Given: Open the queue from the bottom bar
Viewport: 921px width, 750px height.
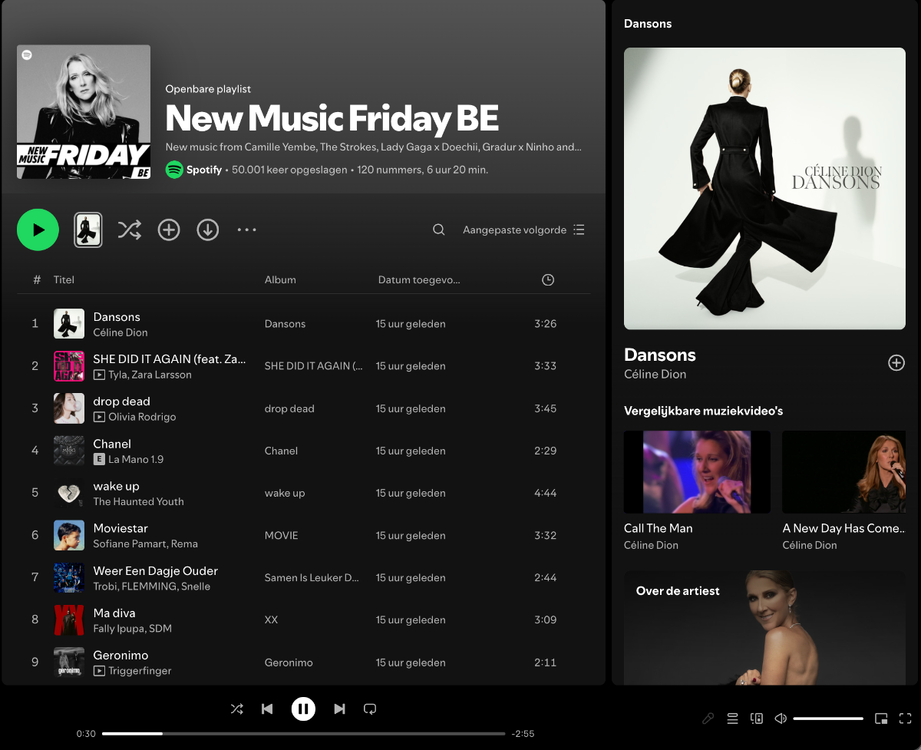Looking at the screenshot, I should pos(732,718).
